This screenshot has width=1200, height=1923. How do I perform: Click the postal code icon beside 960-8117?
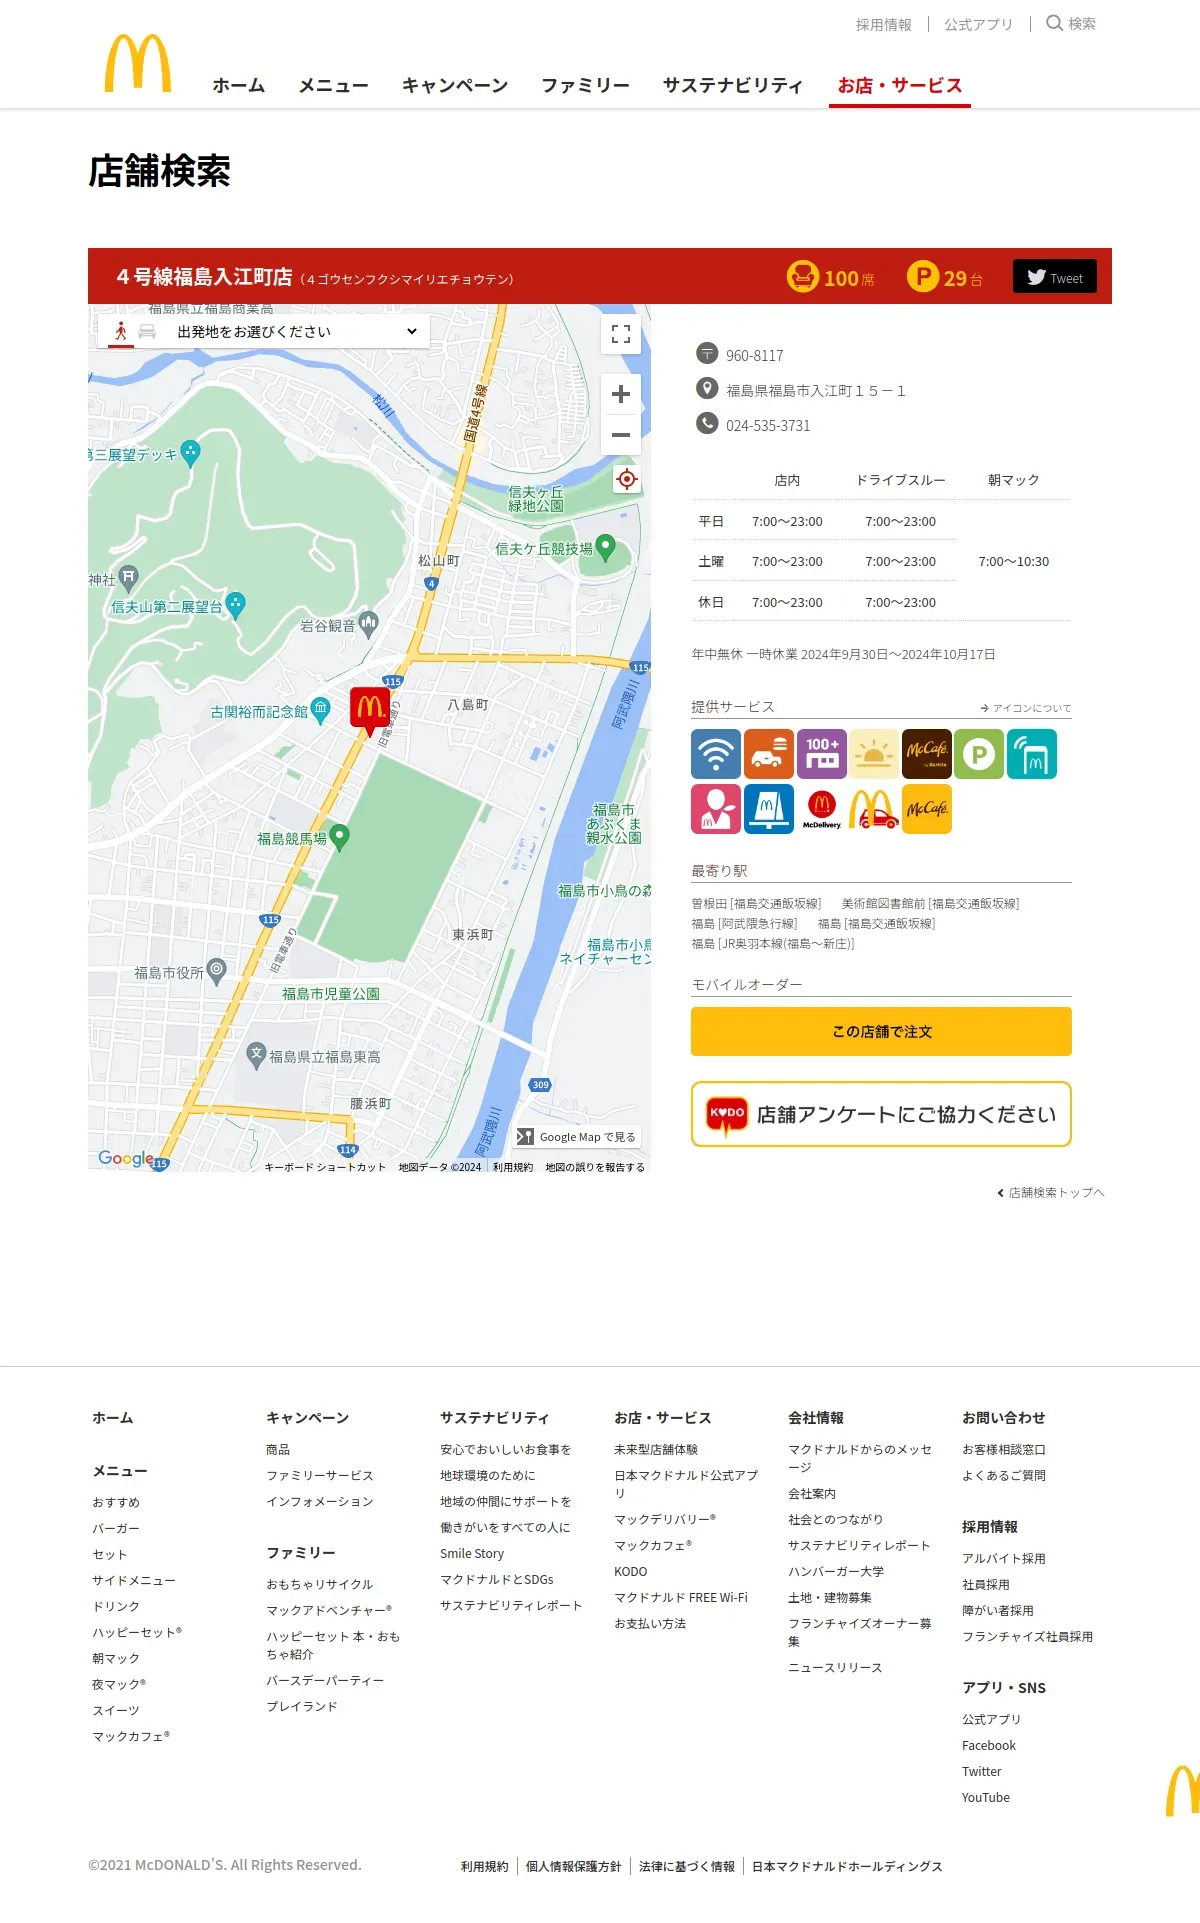(x=707, y=354)
